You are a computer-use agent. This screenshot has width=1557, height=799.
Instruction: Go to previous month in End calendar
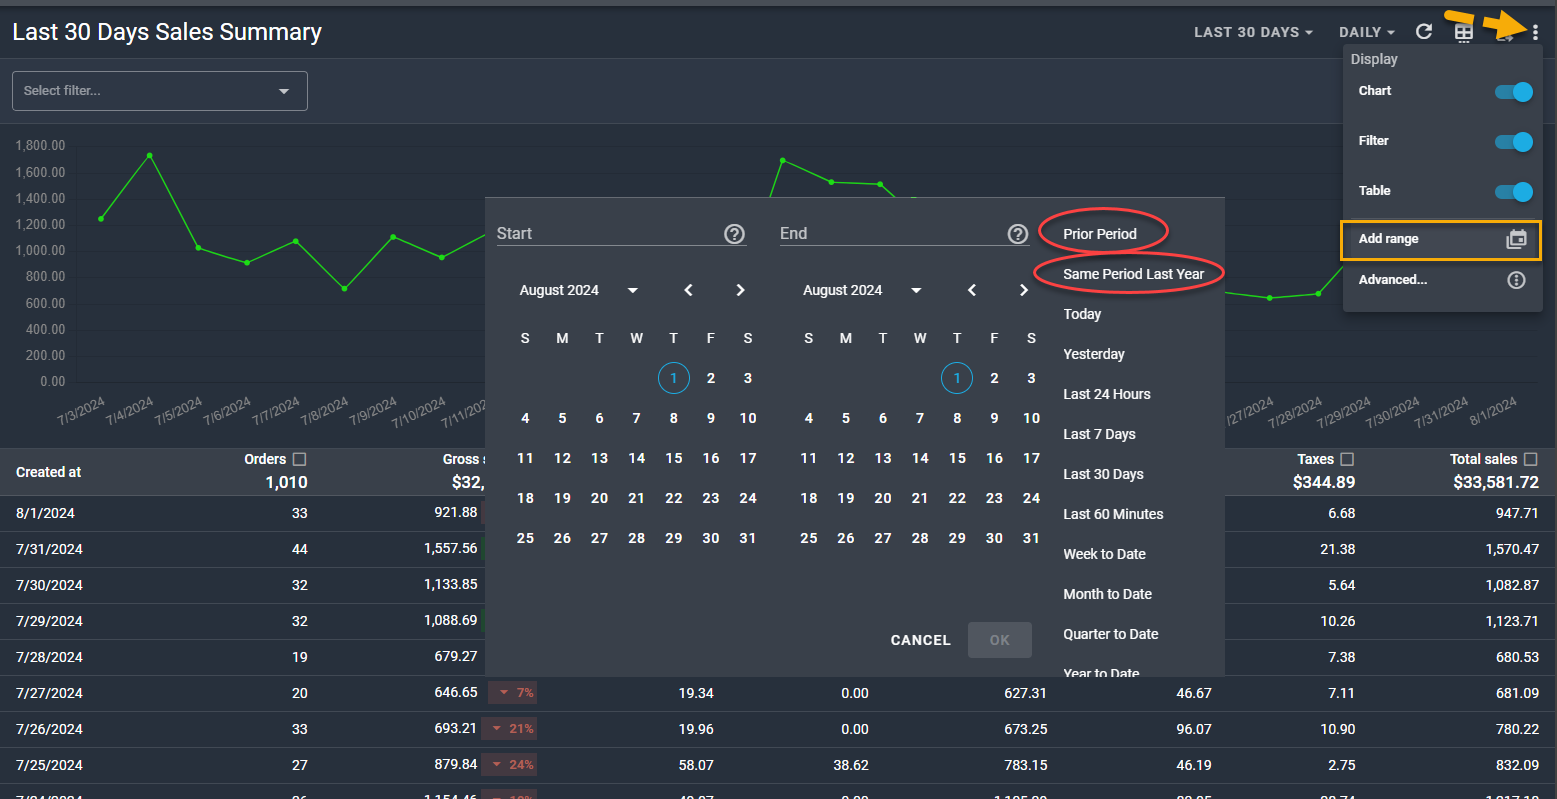pyautogui.click(x=972, y=290)
